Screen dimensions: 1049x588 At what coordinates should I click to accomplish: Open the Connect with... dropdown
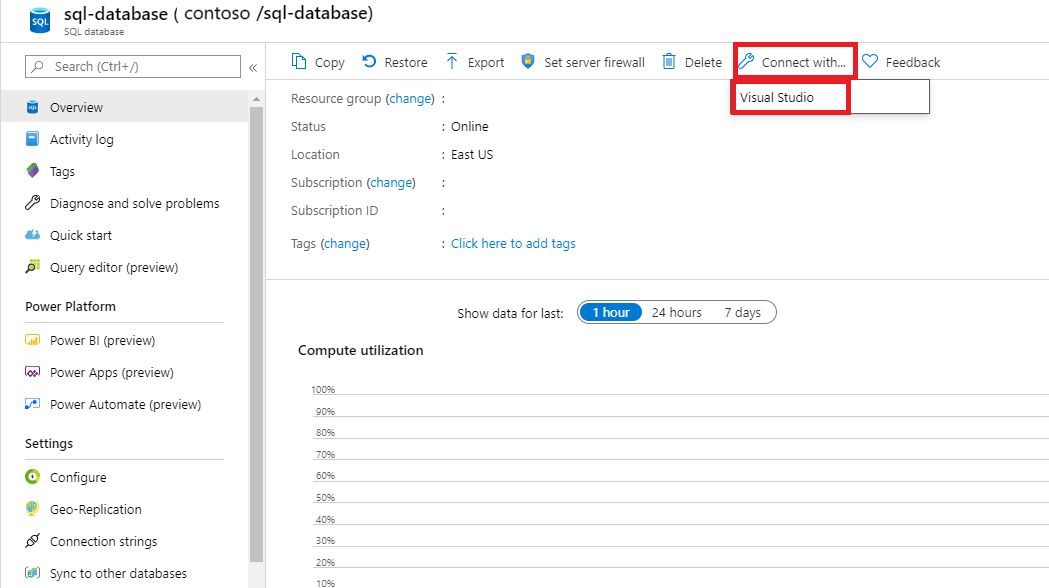793,61
